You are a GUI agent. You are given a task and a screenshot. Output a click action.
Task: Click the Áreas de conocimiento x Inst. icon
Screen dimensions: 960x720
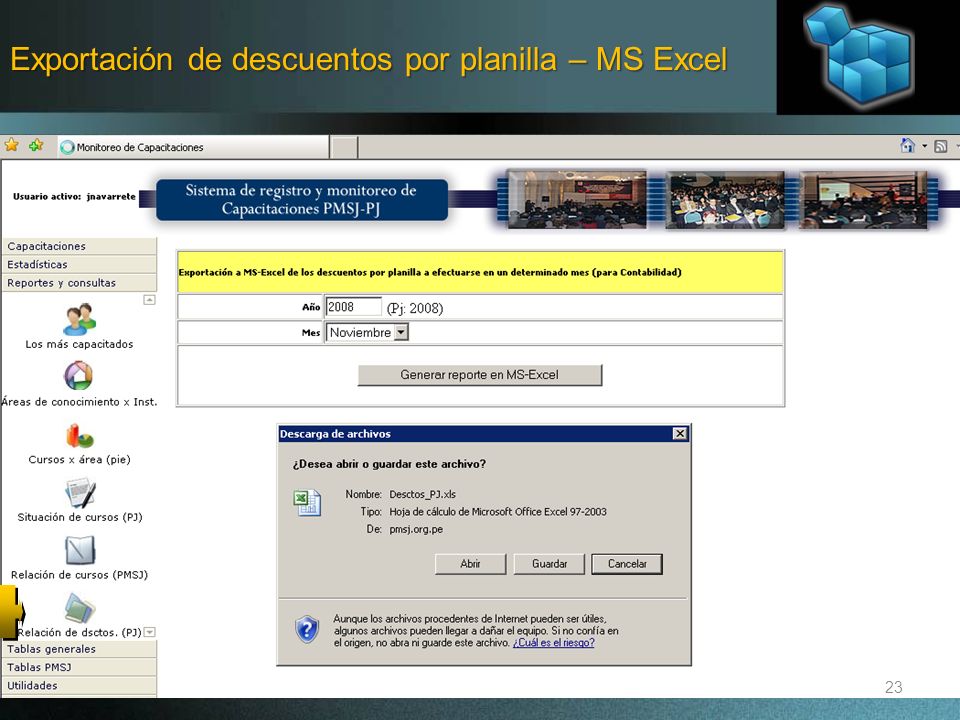point(78,376)
